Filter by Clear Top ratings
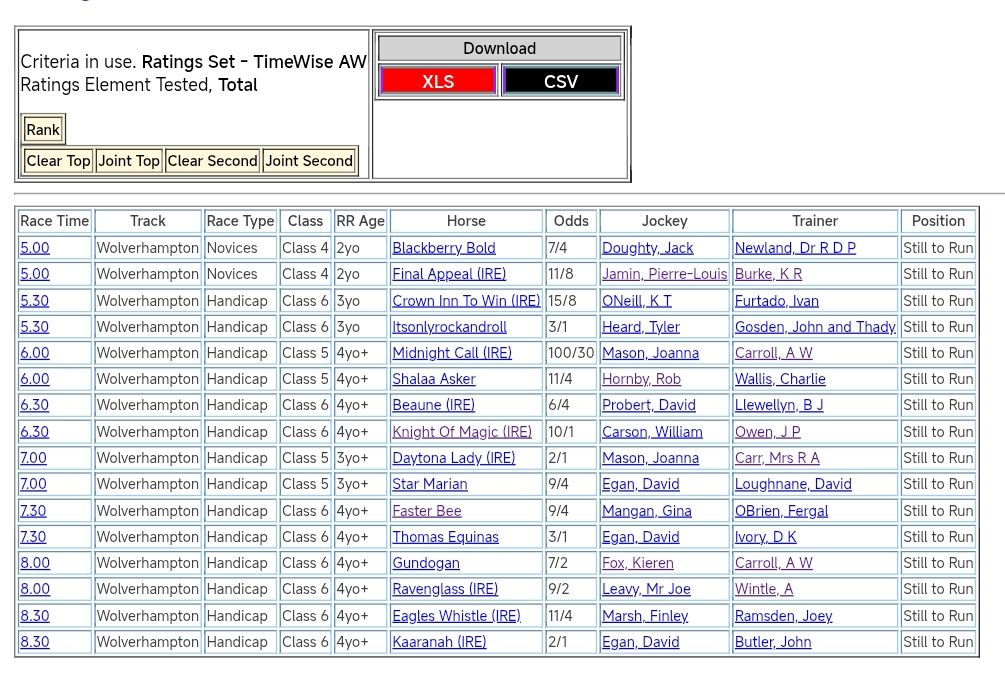The width and height of the screenshot is (1005, 683). [x=58, y=161]
